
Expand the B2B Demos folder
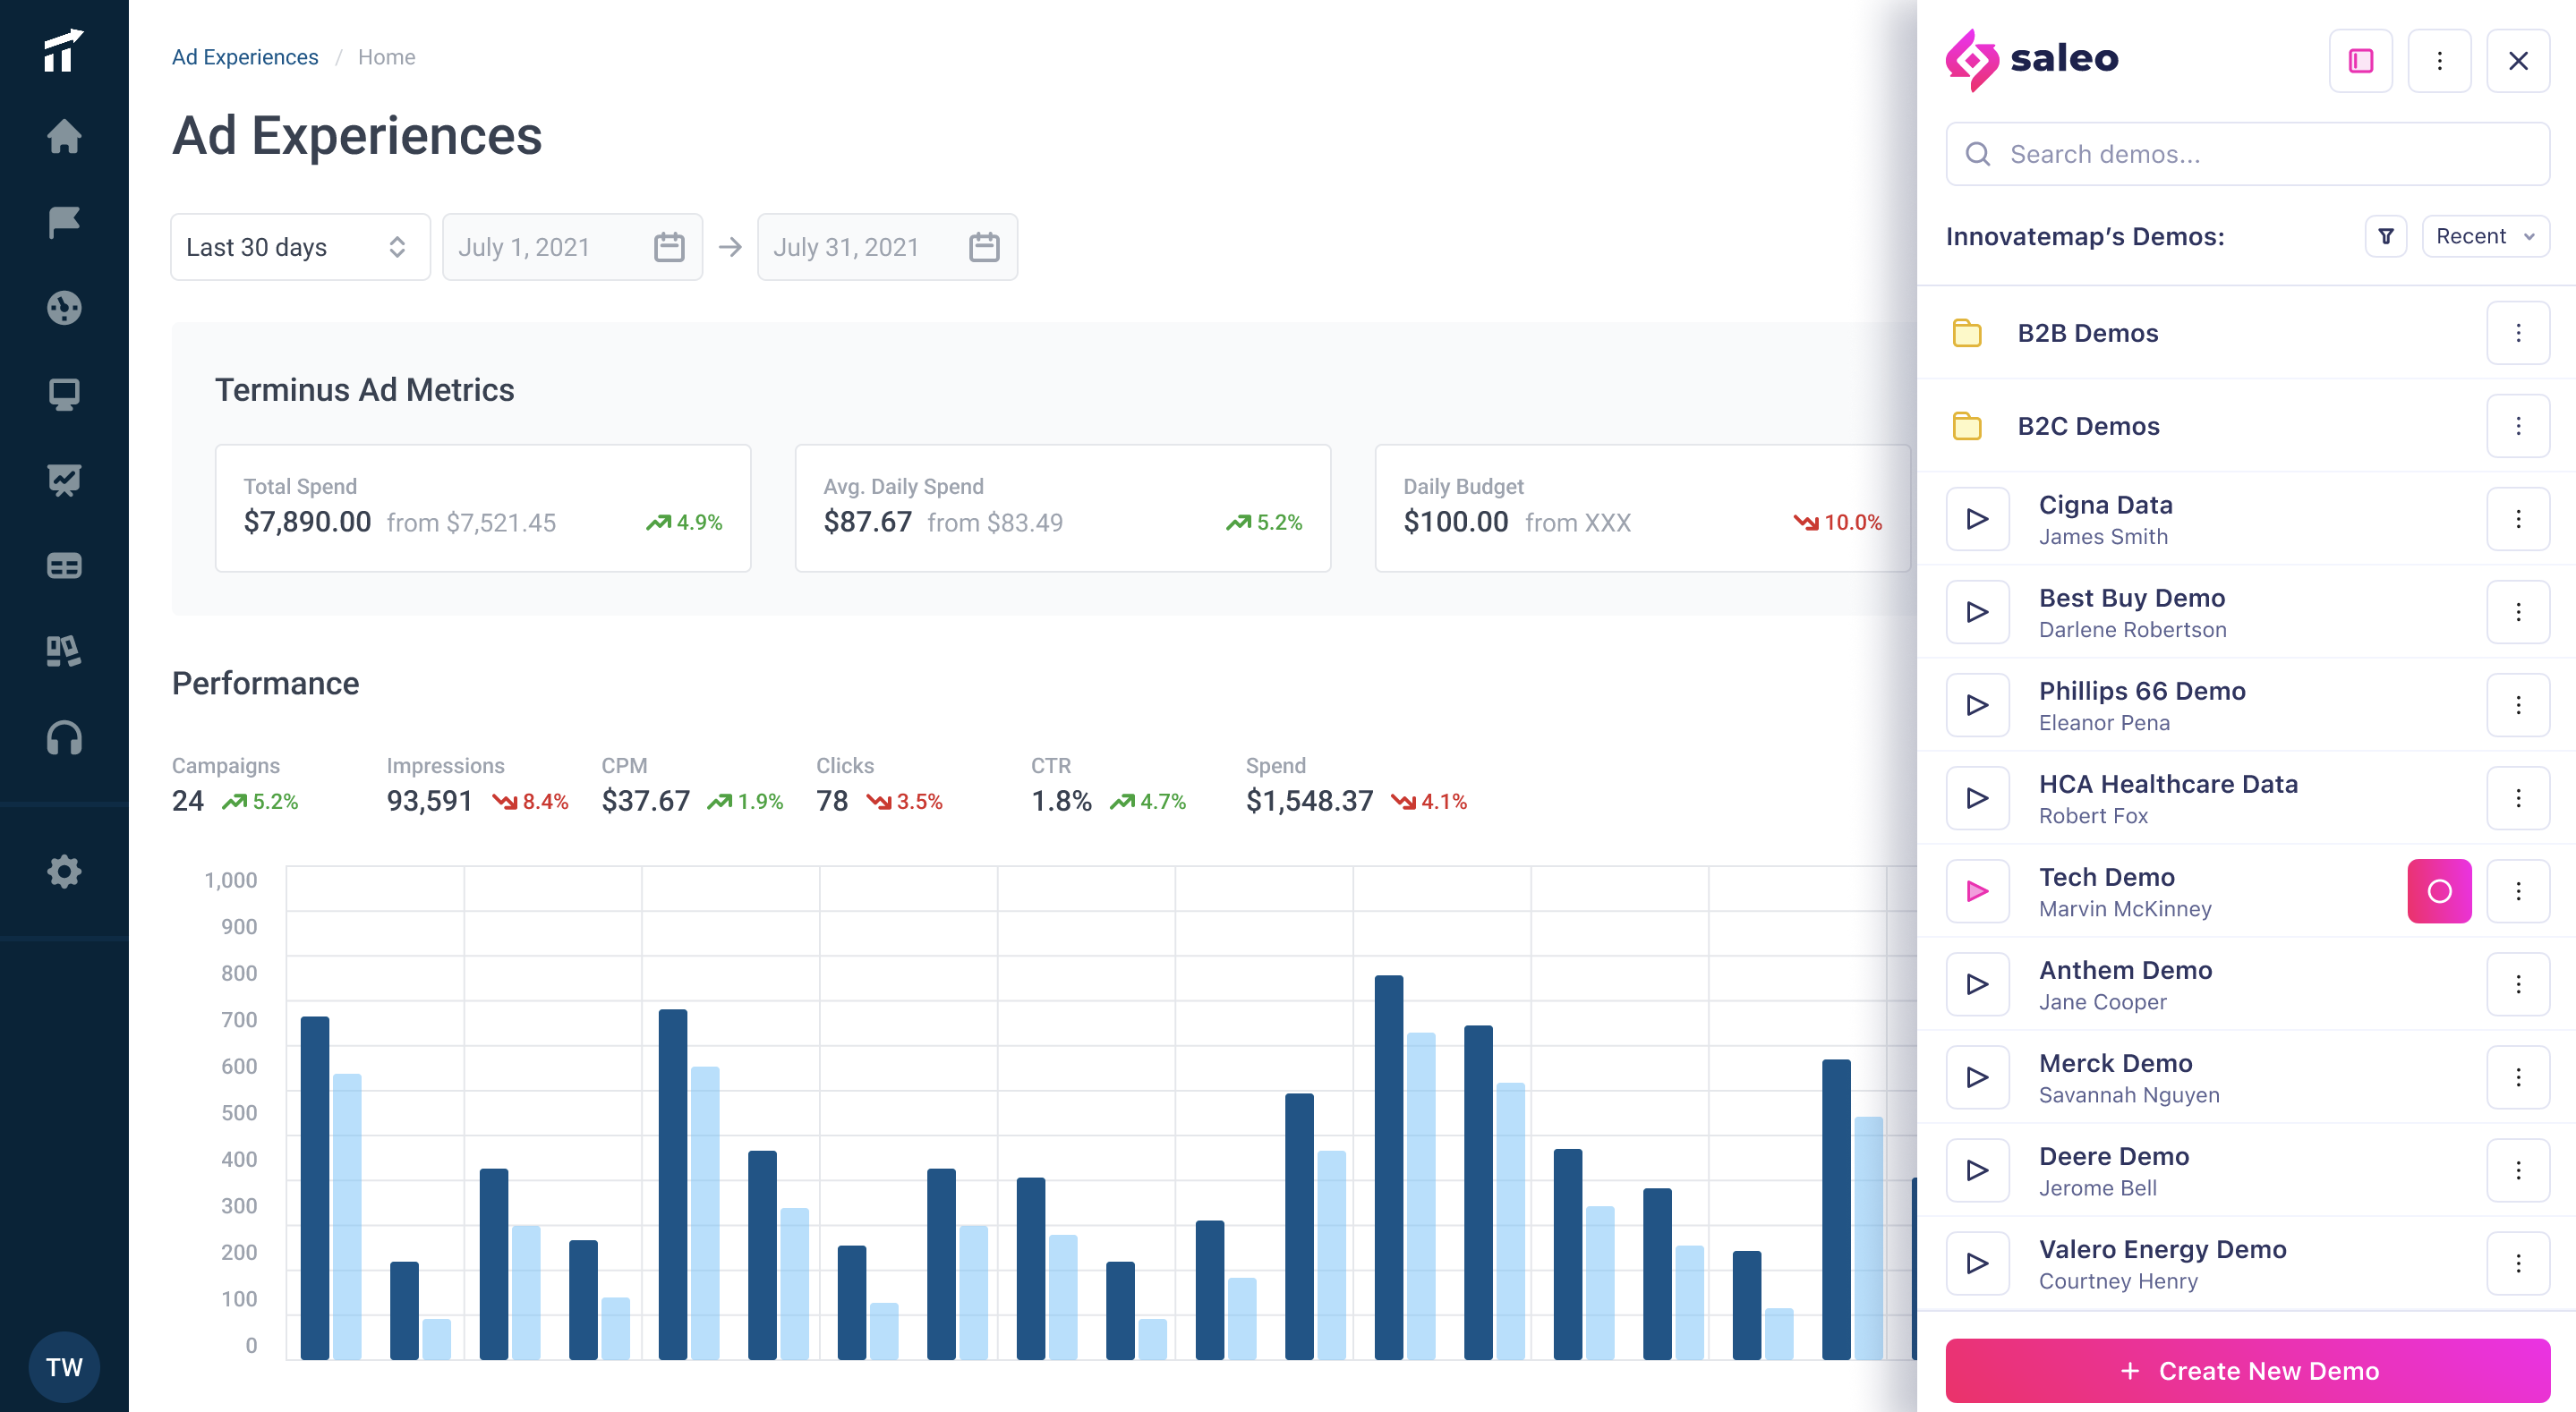coord(2087,333)
